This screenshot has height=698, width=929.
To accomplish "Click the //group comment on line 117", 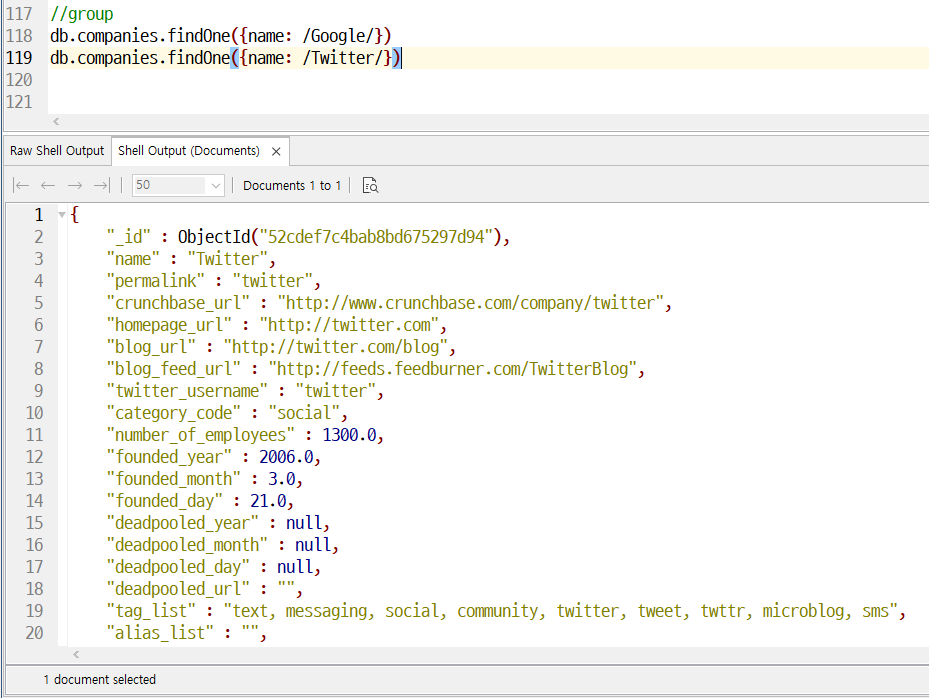I will click(x=82, y=14).
